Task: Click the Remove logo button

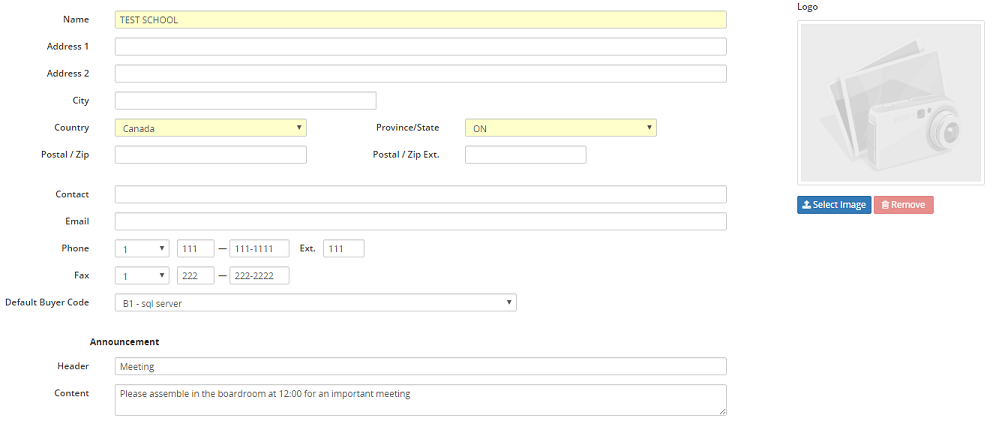Action: (903, 205)
